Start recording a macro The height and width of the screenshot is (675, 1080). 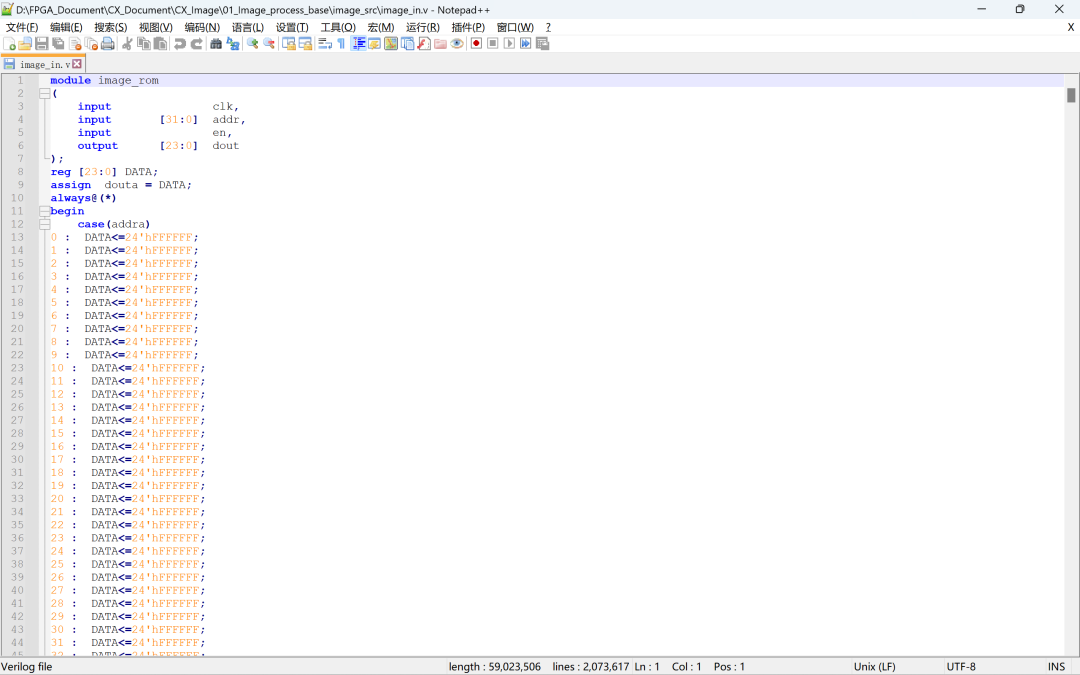coord(476,43)
